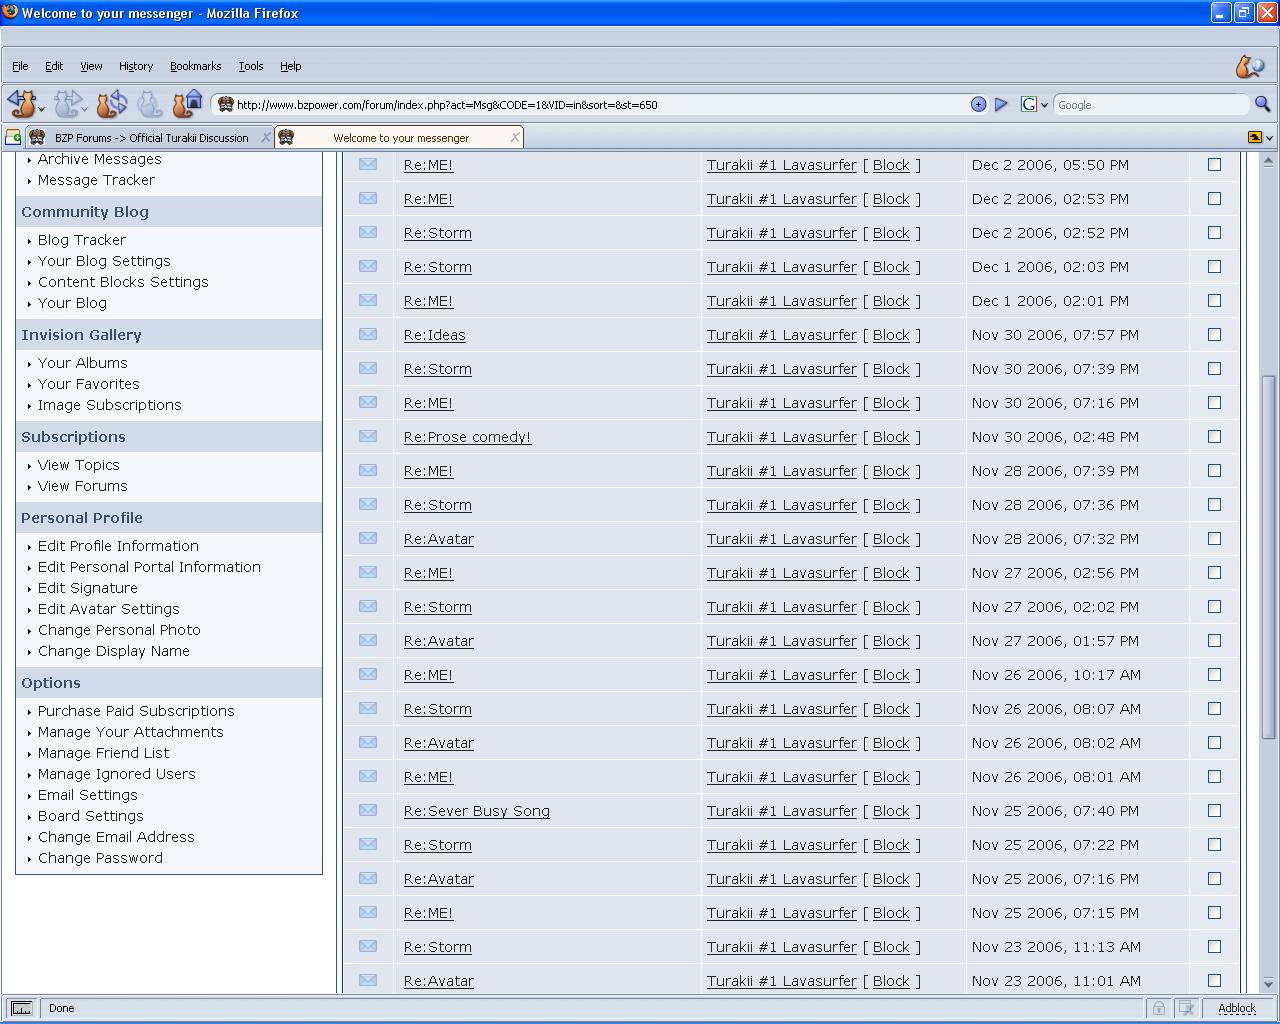Select checkbox for Nov 27 01:57 PM message
The height and width of the screenshot is (1024, 1280).
(1215, 641)
